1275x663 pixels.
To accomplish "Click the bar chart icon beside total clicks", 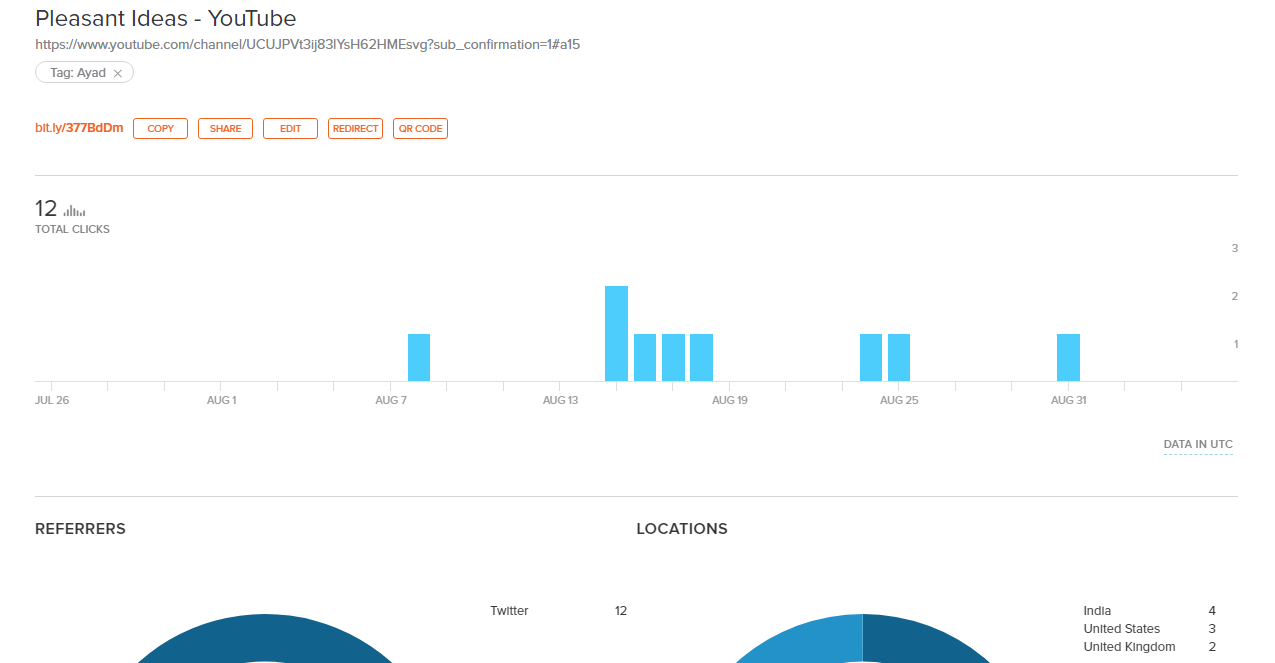I will [x=74, y=211].
